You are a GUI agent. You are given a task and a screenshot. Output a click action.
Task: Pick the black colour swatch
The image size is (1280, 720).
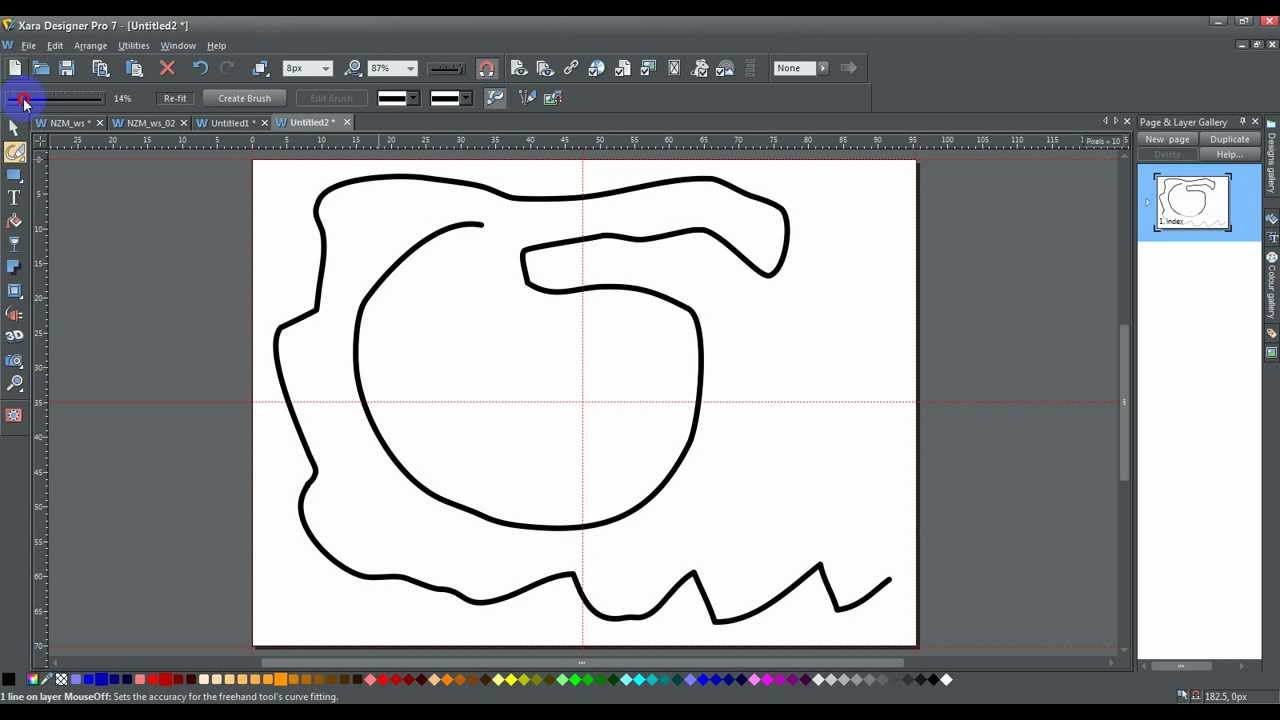(x=8, y=680)
